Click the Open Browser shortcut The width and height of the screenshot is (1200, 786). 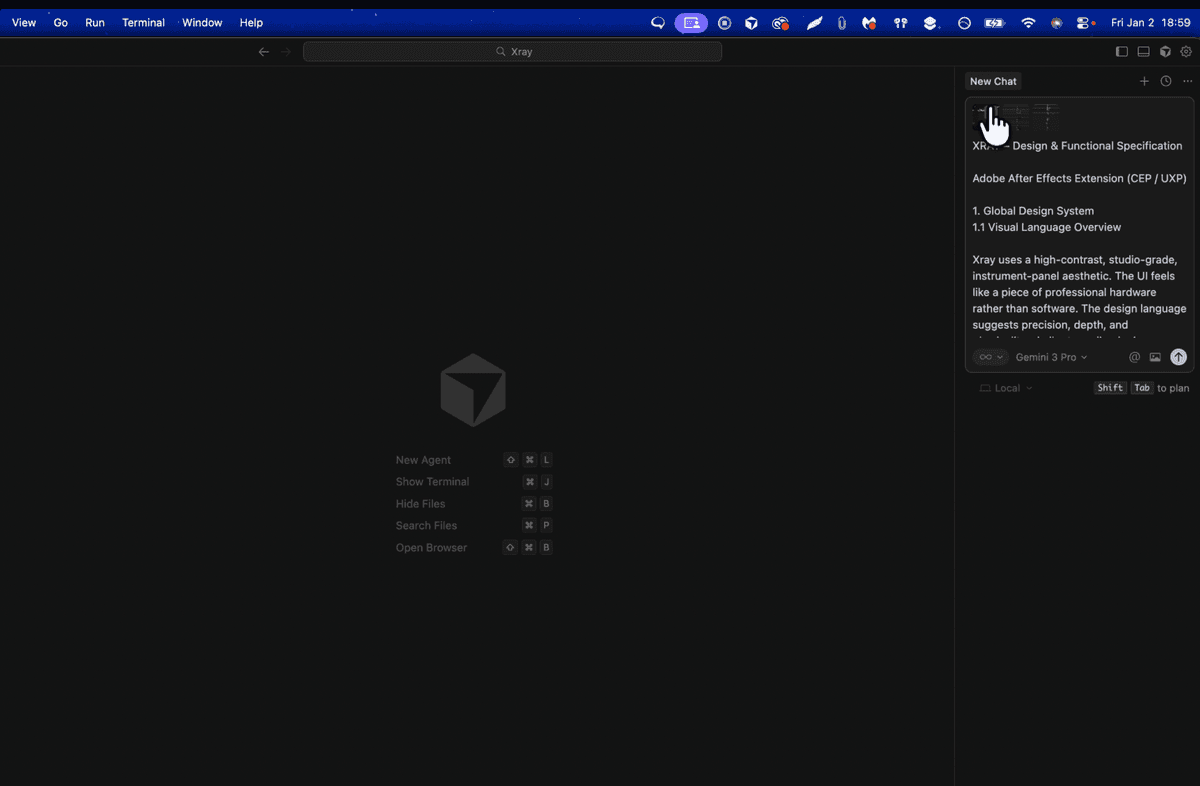click(x=431, y=547)
